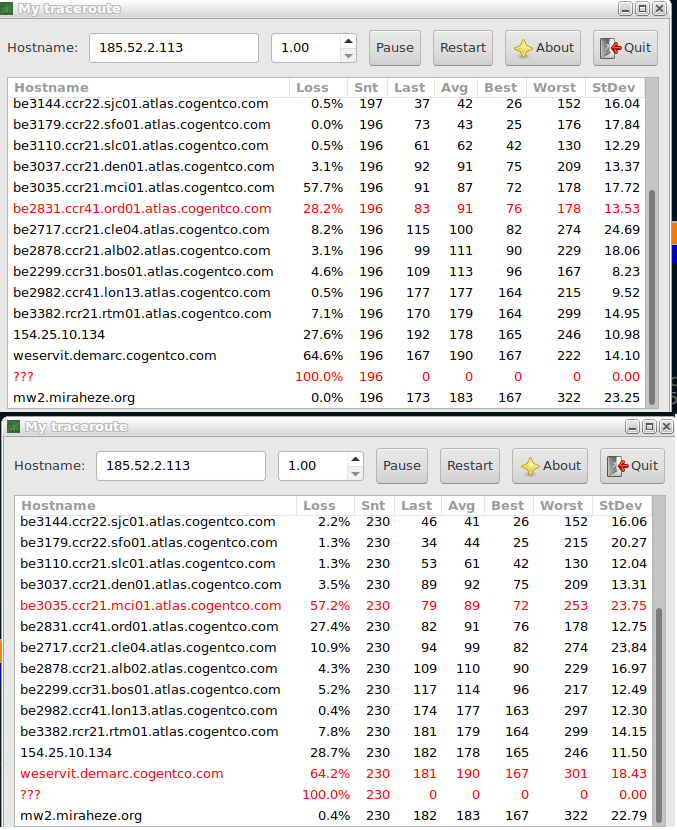Pause the traceroute in the upper window
This screenshot has width=677, height=830.
[x=395, y=48]
